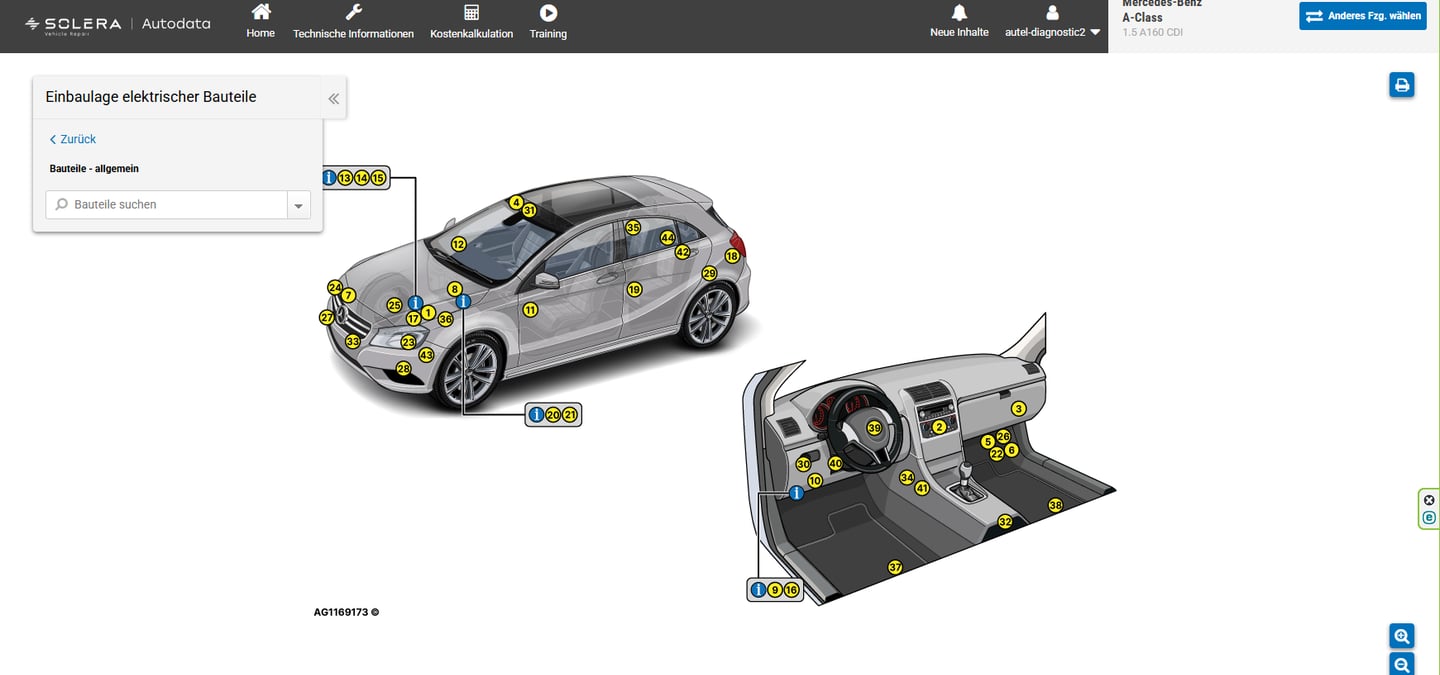Image resolution: width=1440 pixels, height=675 pixels.
Task: Select component marker 25
Action: pos(394,305)
